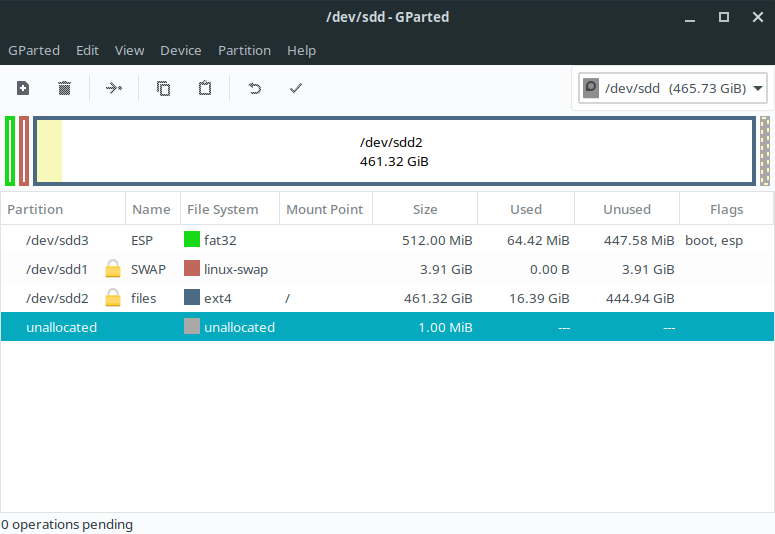Sort by the Partition column header

(x=63, y=209)
